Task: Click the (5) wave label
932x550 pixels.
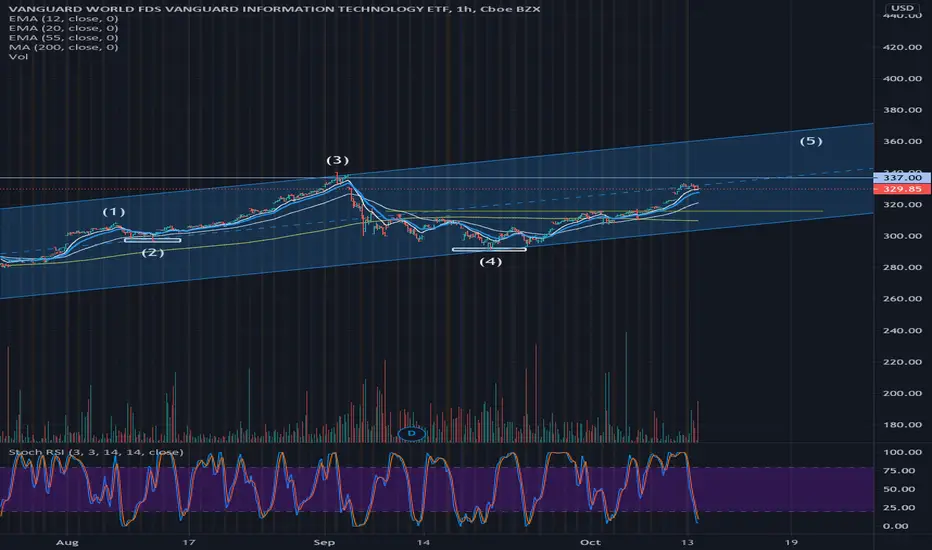Action: 811,141
